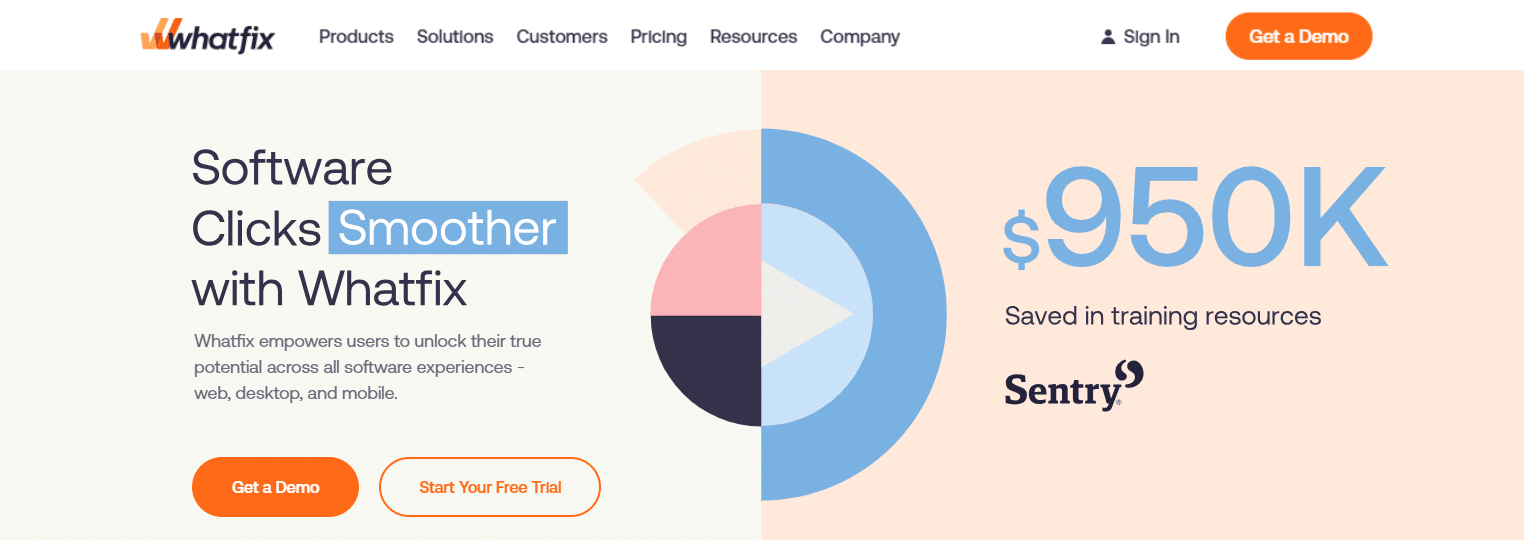Go to the Pricing page
Viewport: 1524px width, 540px height.
point(659,37)
